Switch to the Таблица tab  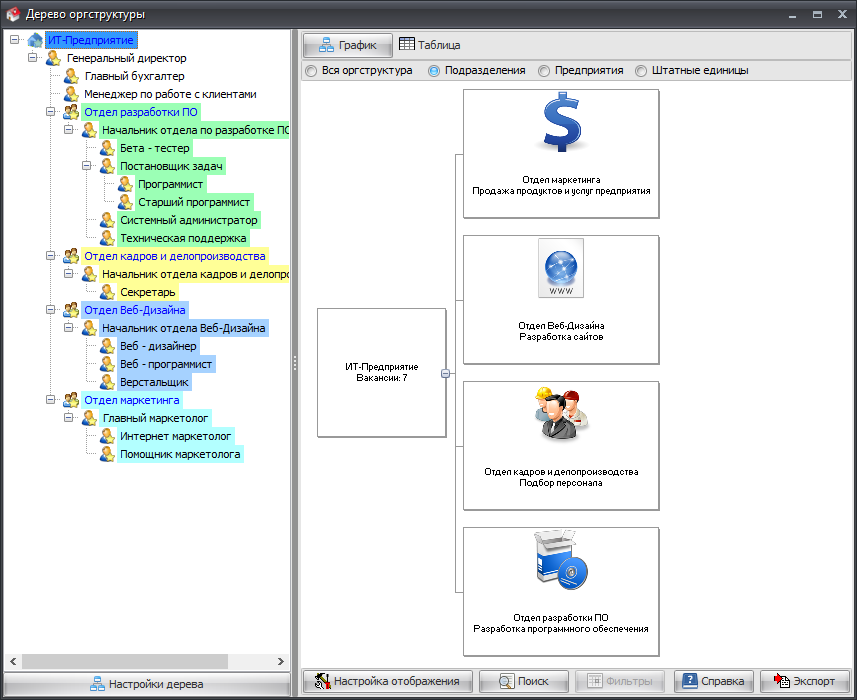pos(430,45)
